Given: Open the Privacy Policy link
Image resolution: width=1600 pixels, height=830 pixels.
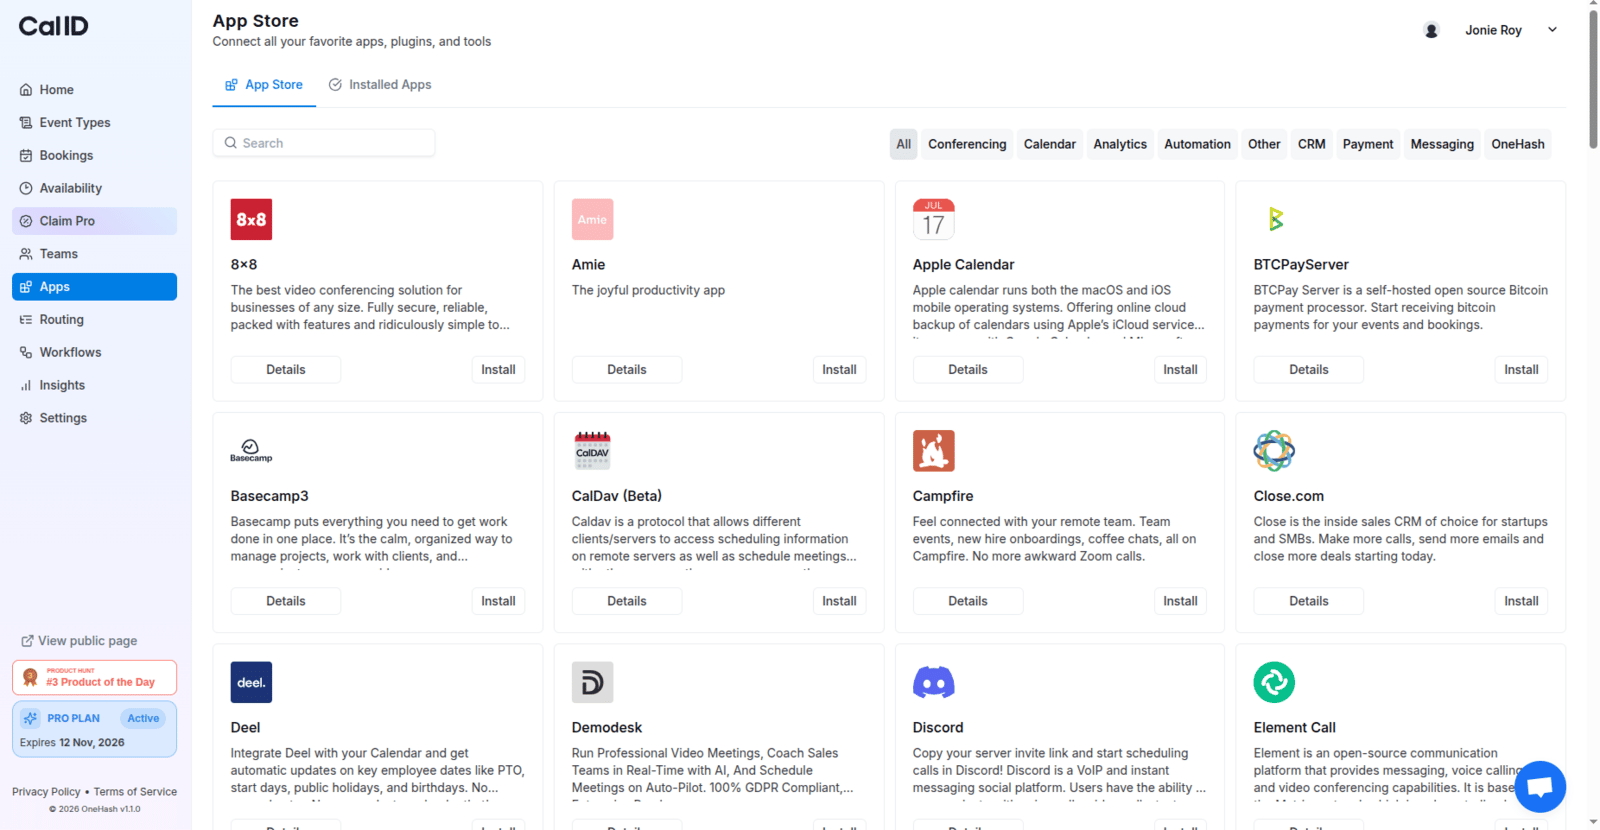Looking at the screenshot, I should (x=46, y=792).
